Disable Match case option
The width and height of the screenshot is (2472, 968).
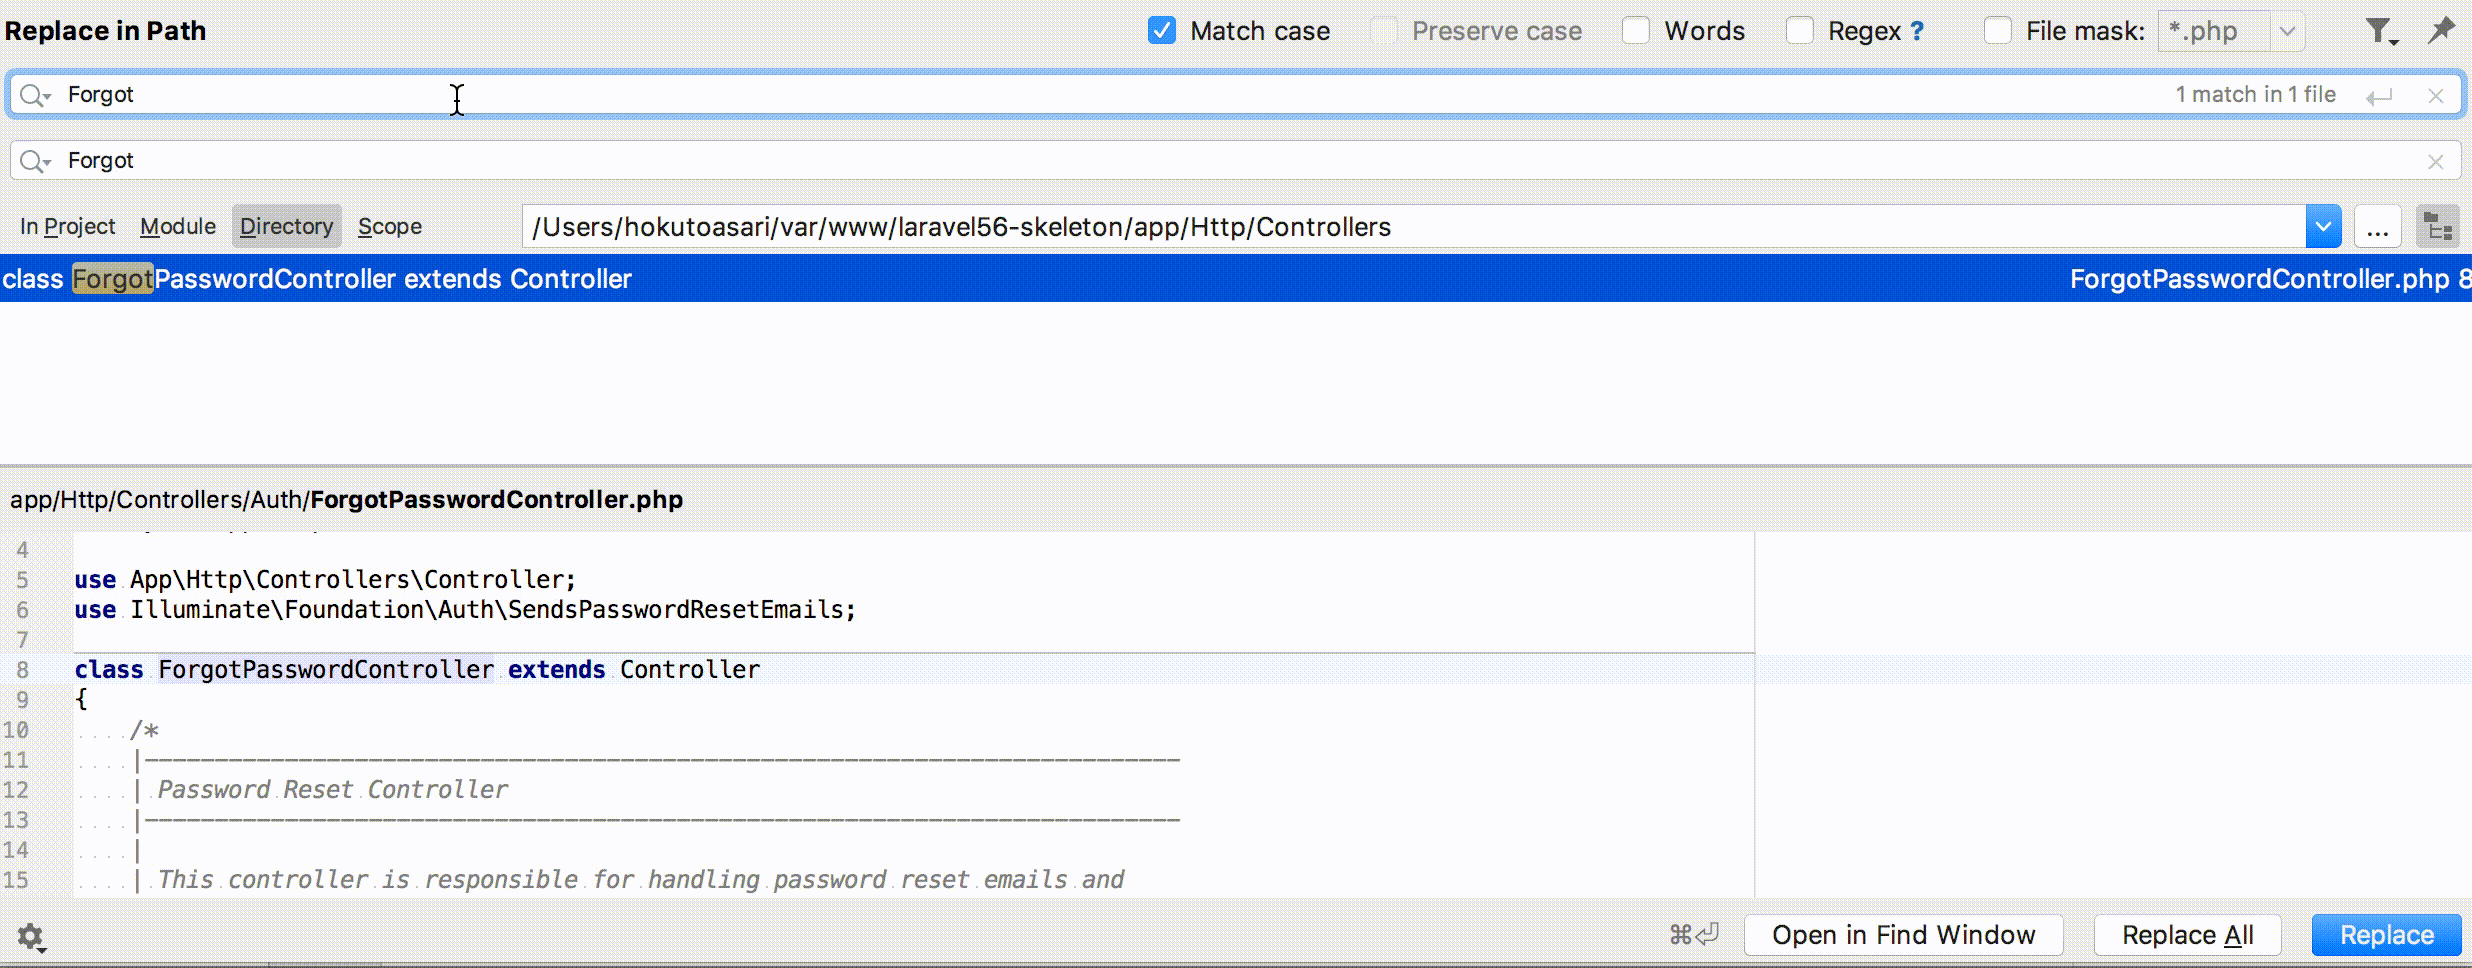[1161, 31]
